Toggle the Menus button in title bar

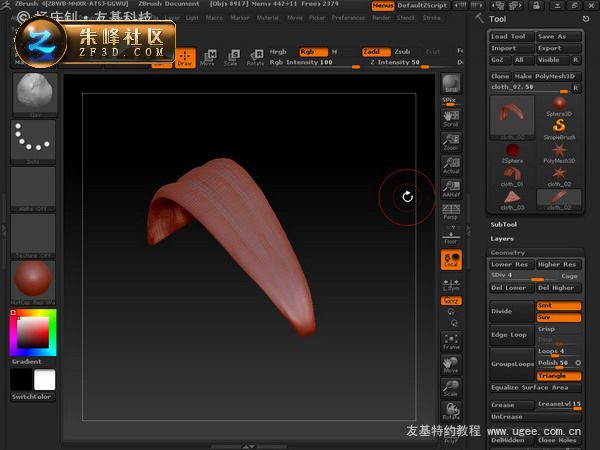(x=383, y=5)
